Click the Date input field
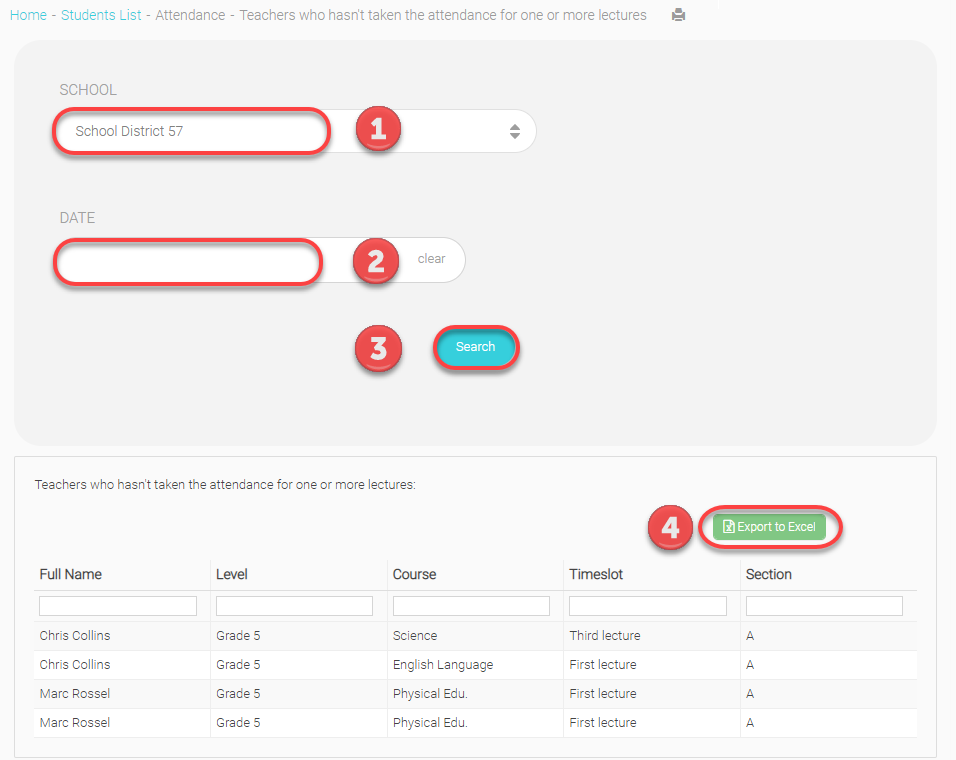Image resolution: width=956 pixels, height=760 pixels. click(188, 261)
